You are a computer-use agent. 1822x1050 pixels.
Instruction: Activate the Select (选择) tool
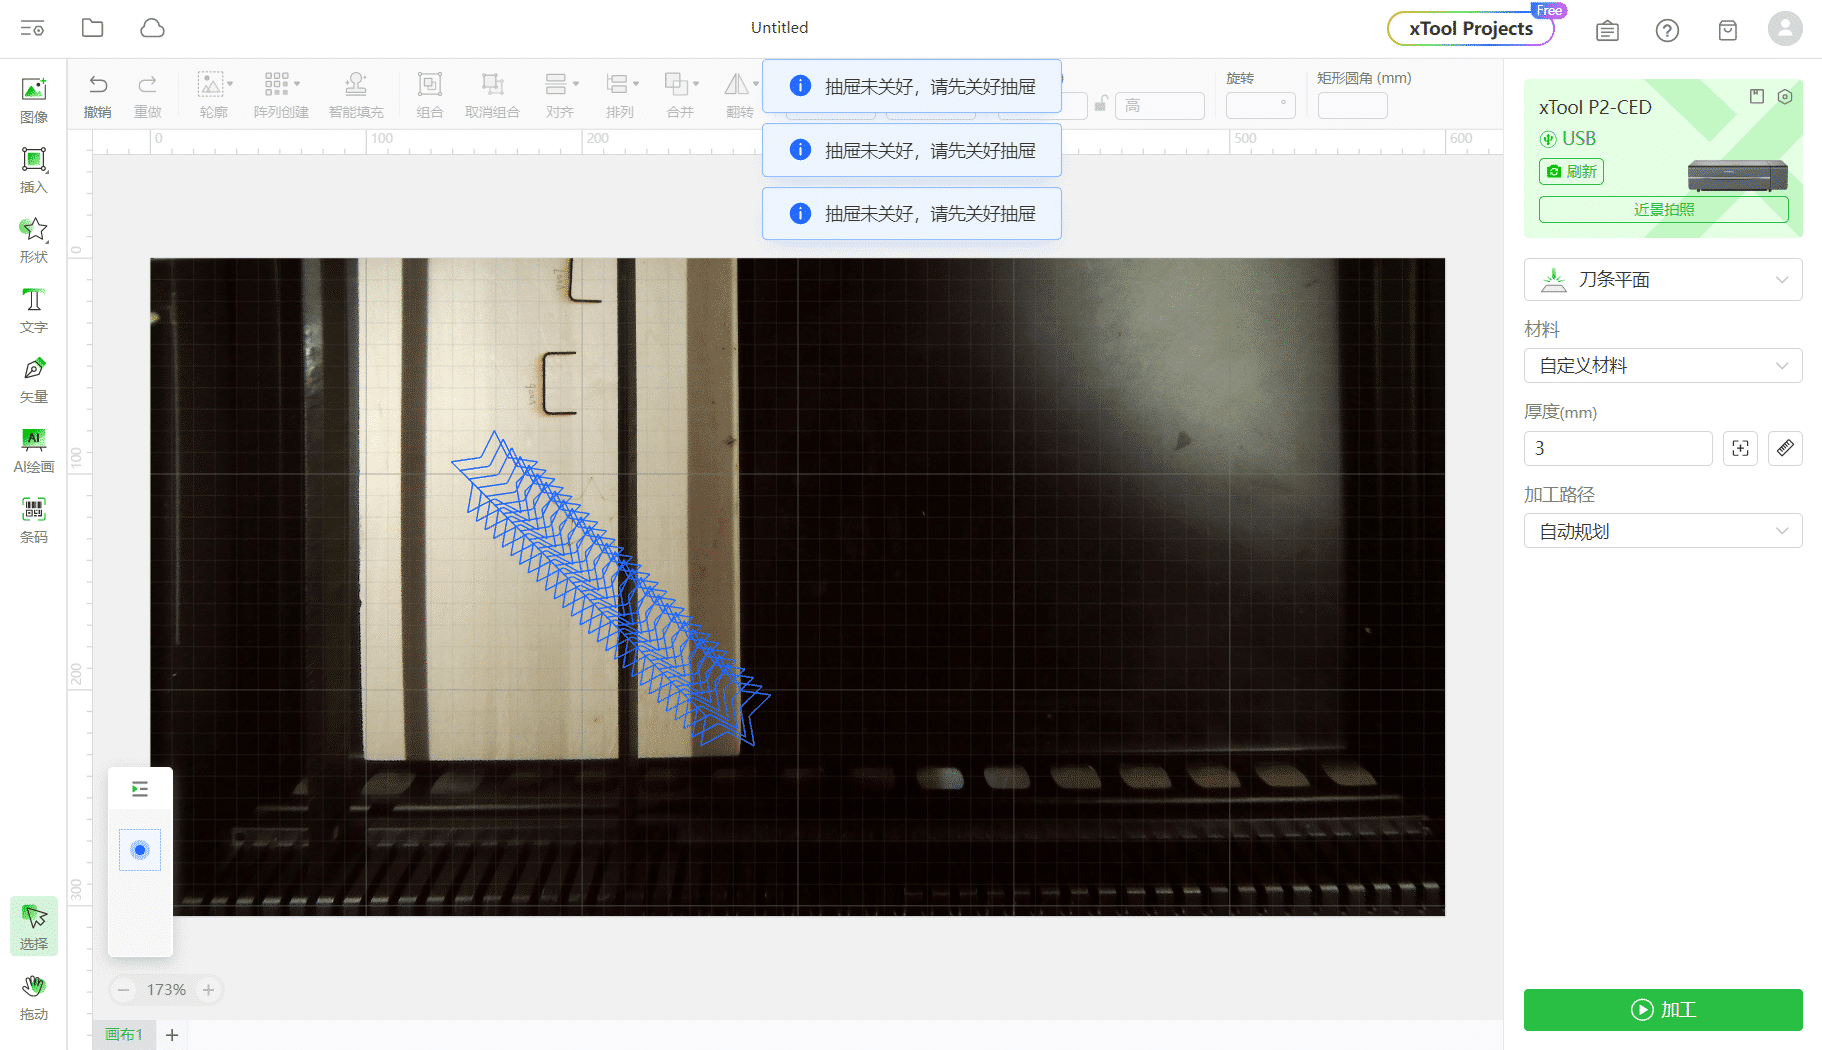34,926
